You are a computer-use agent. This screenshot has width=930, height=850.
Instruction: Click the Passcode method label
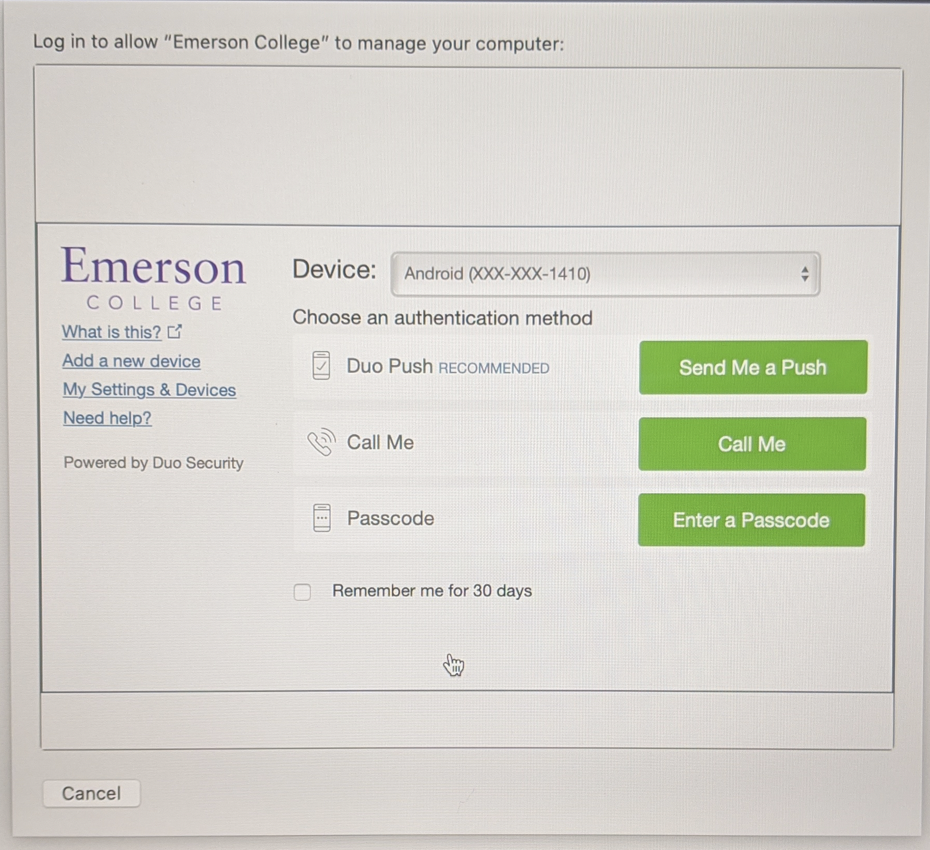click(390, 518)
